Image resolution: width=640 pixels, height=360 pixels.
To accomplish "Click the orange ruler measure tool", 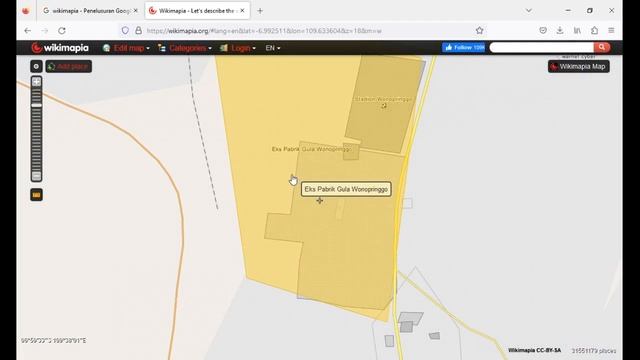I will point(36,195).
